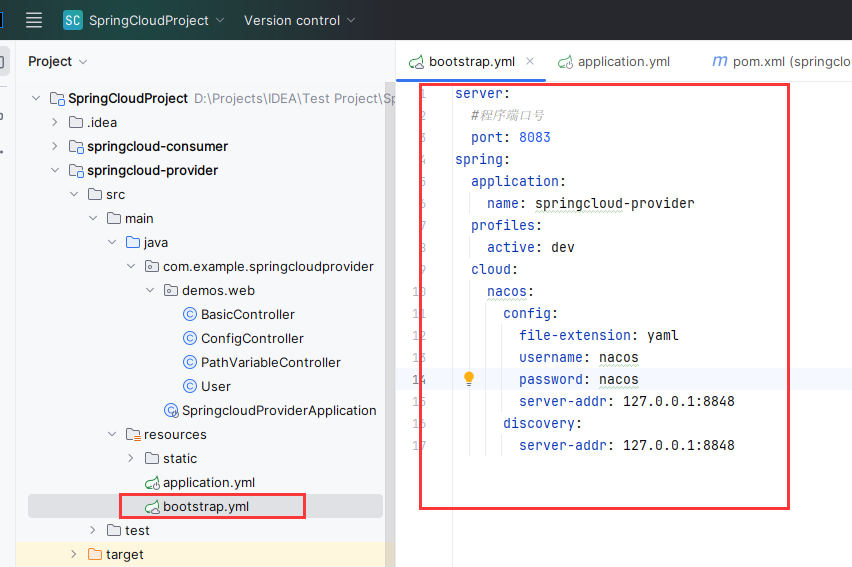Screen dimensions: 852x567
Task: Click the SC project badge icon
Action: point(72,20)
